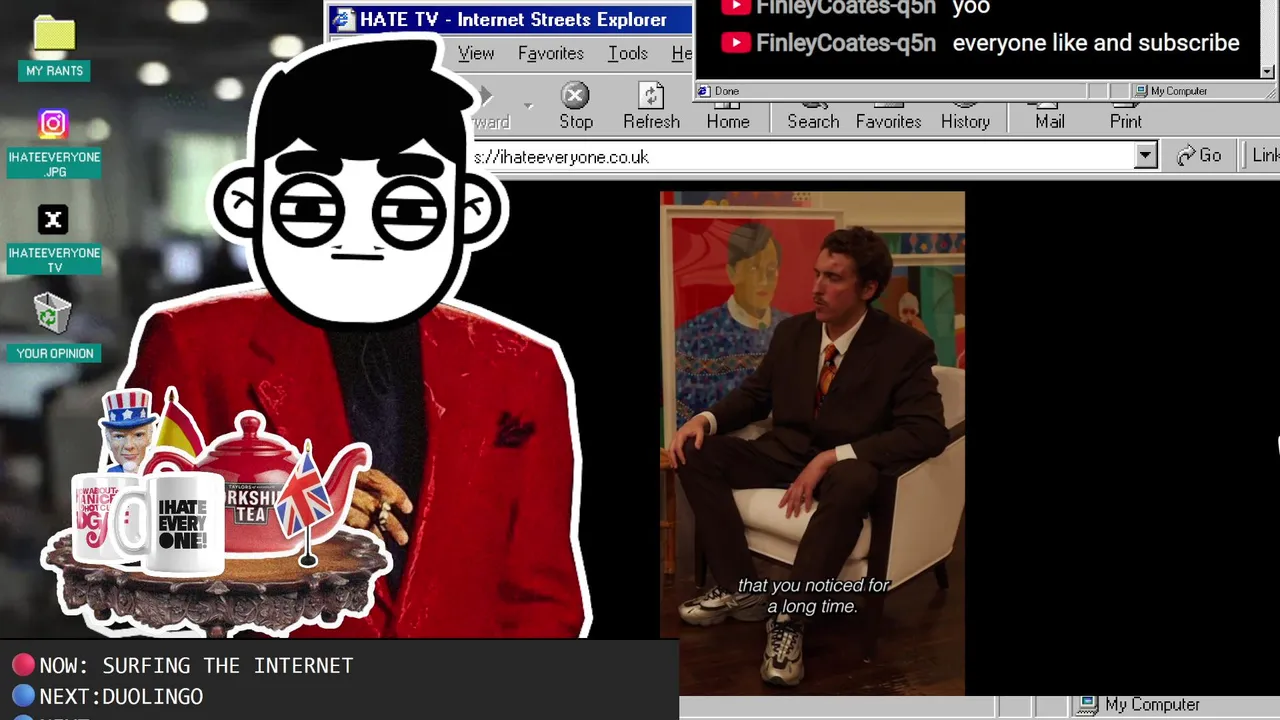Click My Computer in chat window status bar
The width and height of the screenshot is (1280, 720).
click(1170, 91)
